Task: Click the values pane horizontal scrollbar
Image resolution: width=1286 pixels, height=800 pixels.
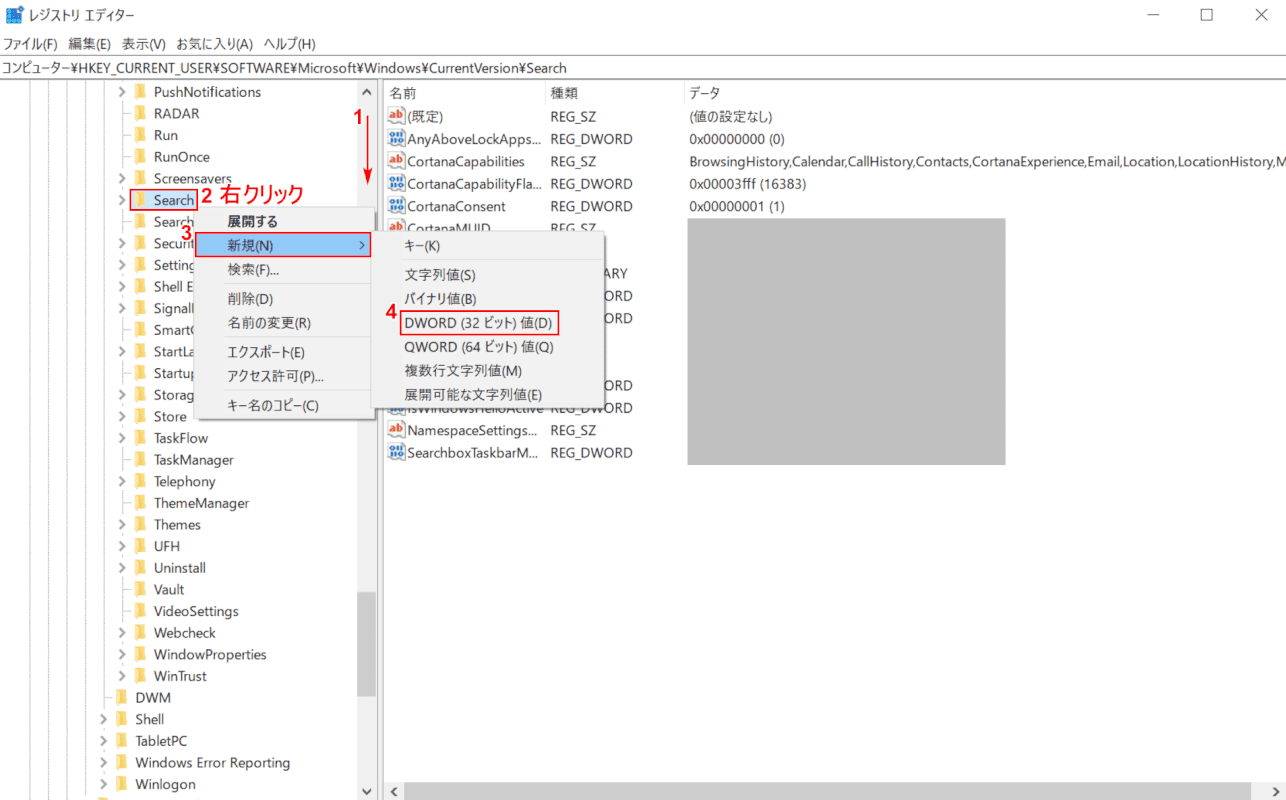Action: pos(826,791)
